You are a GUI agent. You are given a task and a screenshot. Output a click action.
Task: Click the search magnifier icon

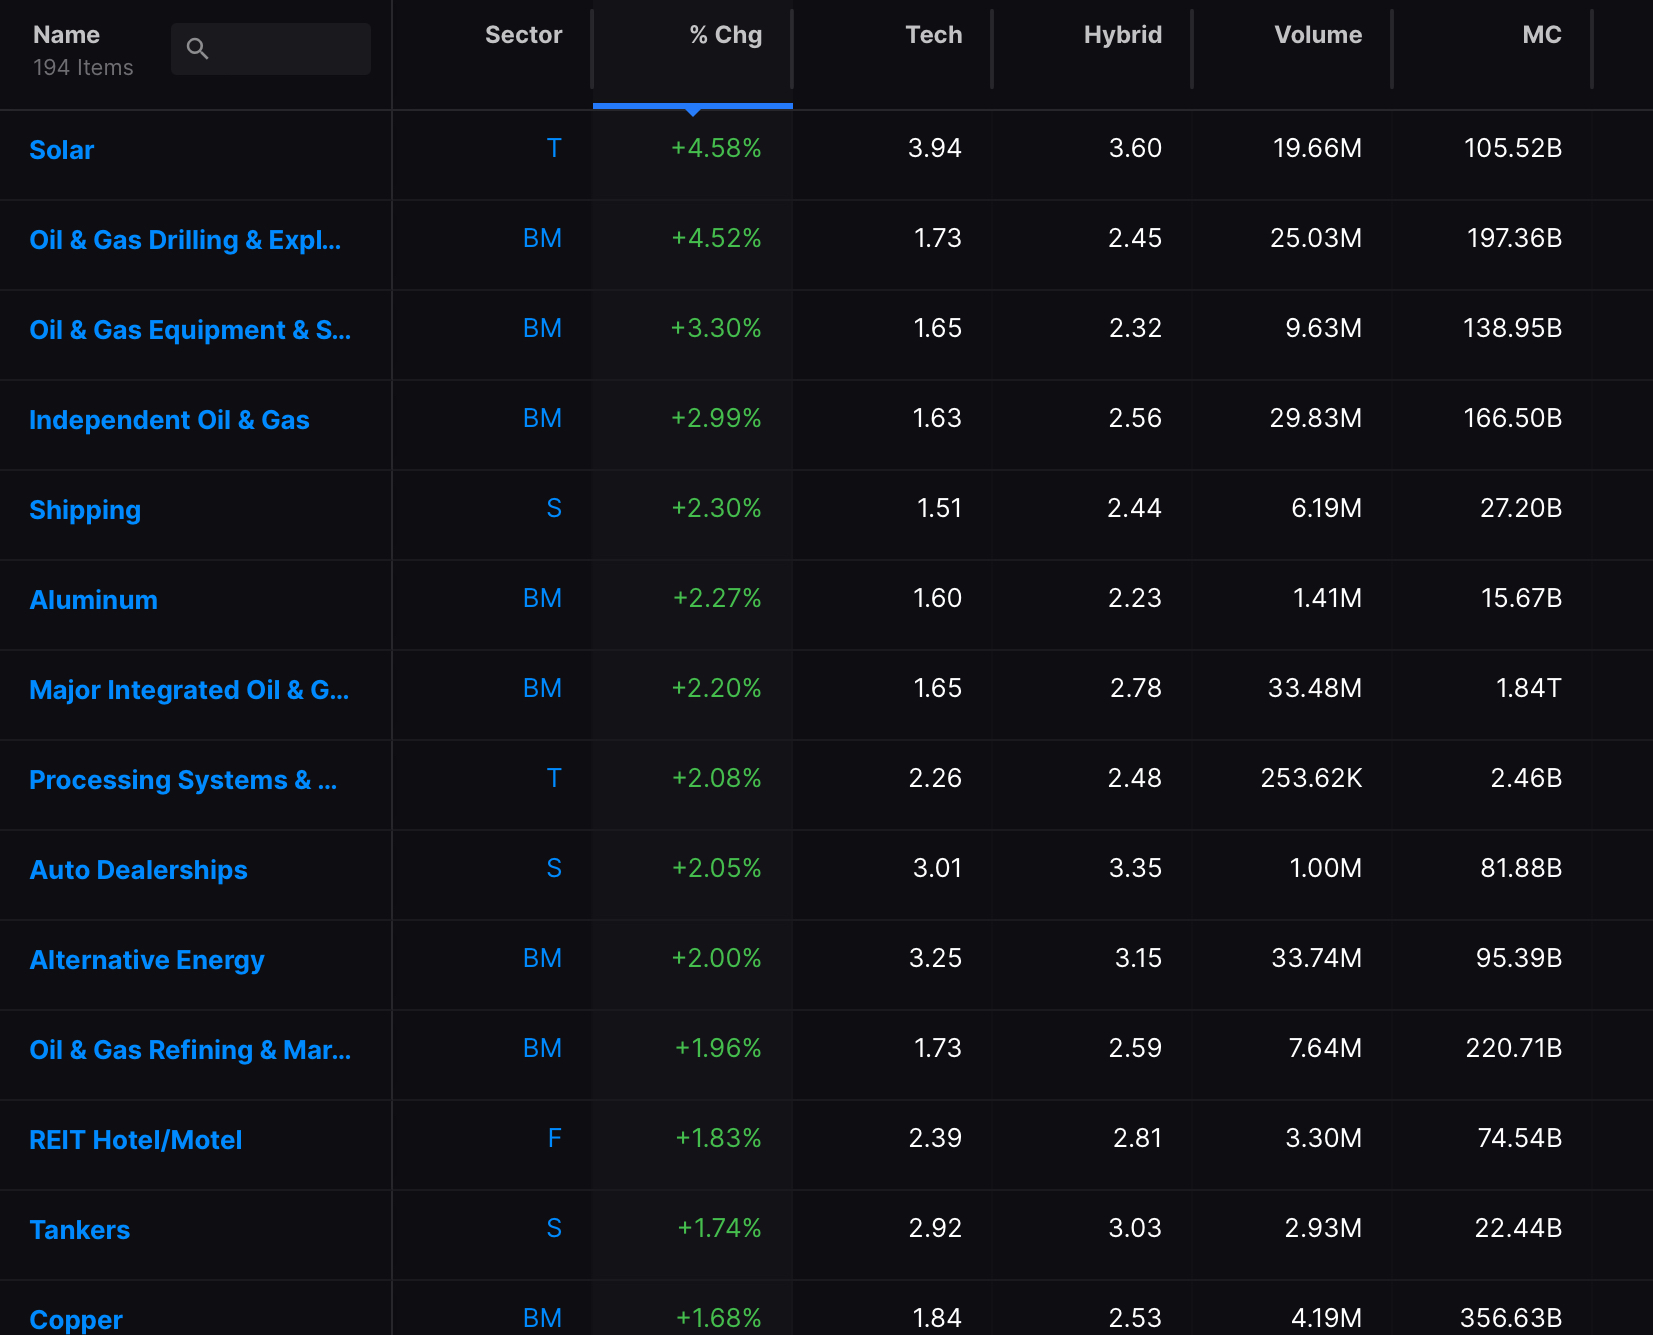click(197, 48)
